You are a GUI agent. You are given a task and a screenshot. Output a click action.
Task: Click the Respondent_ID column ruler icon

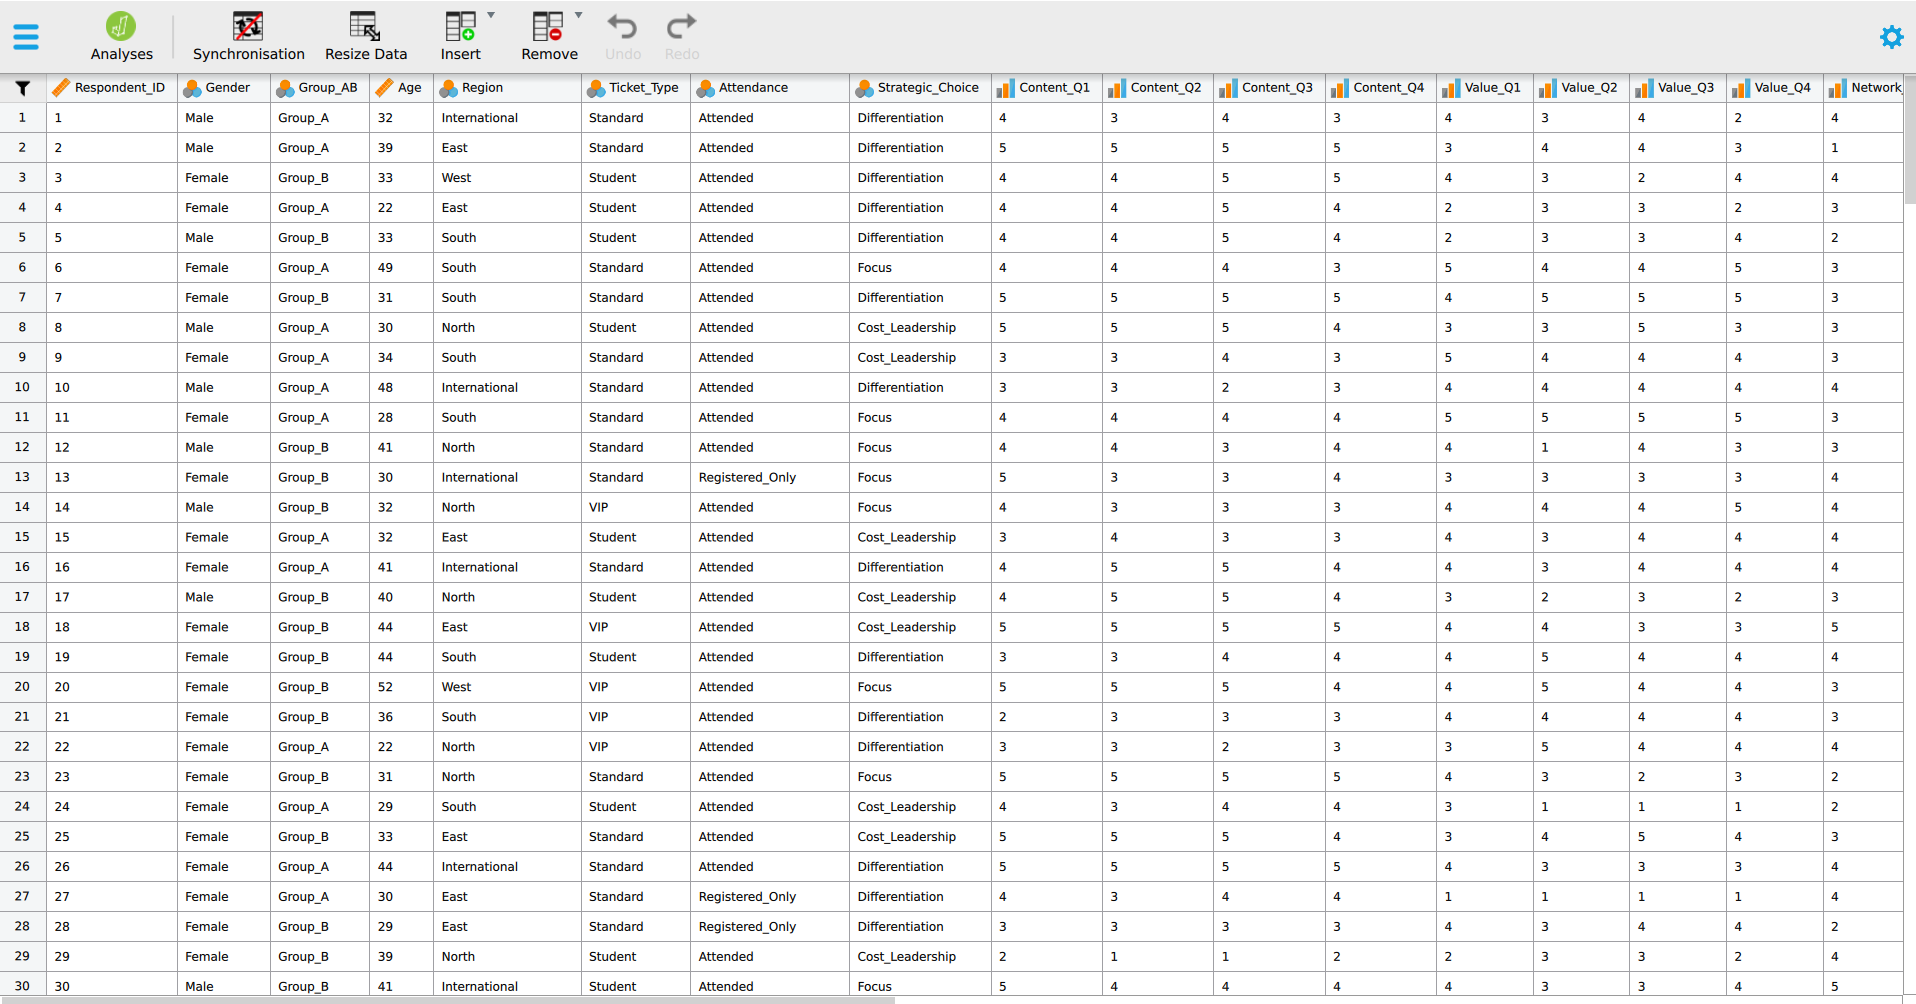click(x=61, y=88)
